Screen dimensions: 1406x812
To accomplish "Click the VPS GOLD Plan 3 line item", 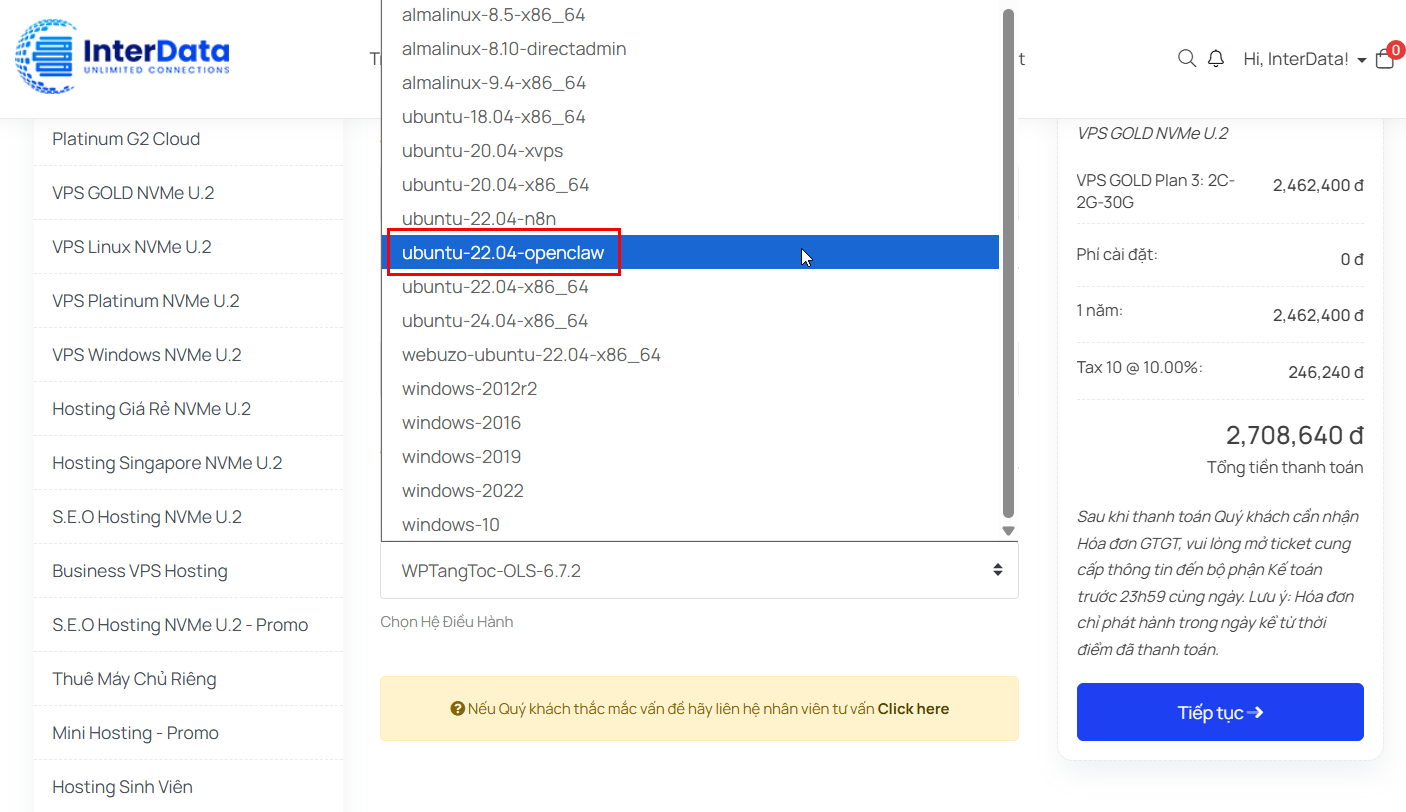I will coord(1156,191).
